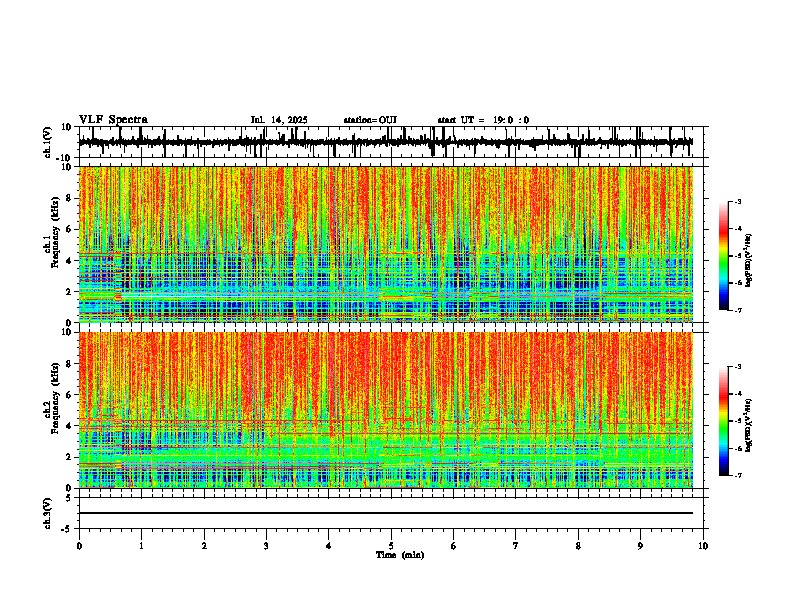The width and height of the screenshot is (792, 612).
Task: Click the "Time (min)" axis label
Action: click(400, 555)
